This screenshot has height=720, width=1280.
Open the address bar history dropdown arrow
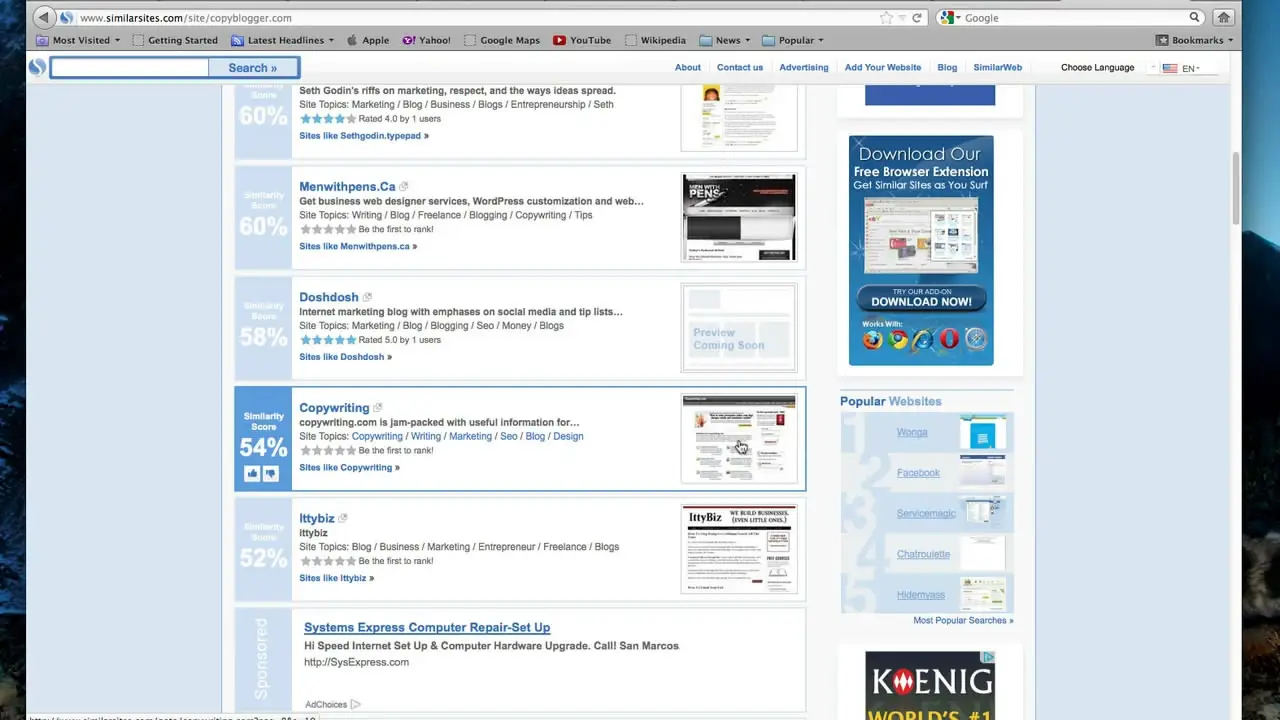tap(902, 18)
